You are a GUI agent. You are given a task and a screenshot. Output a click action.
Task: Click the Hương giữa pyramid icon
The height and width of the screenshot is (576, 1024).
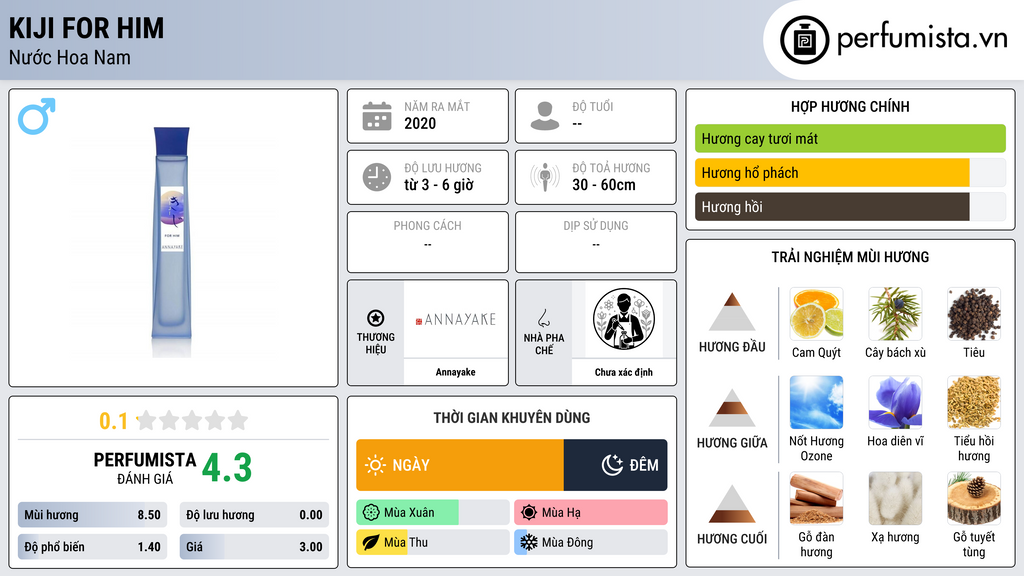pyautogui.click(x=732, y=408)
